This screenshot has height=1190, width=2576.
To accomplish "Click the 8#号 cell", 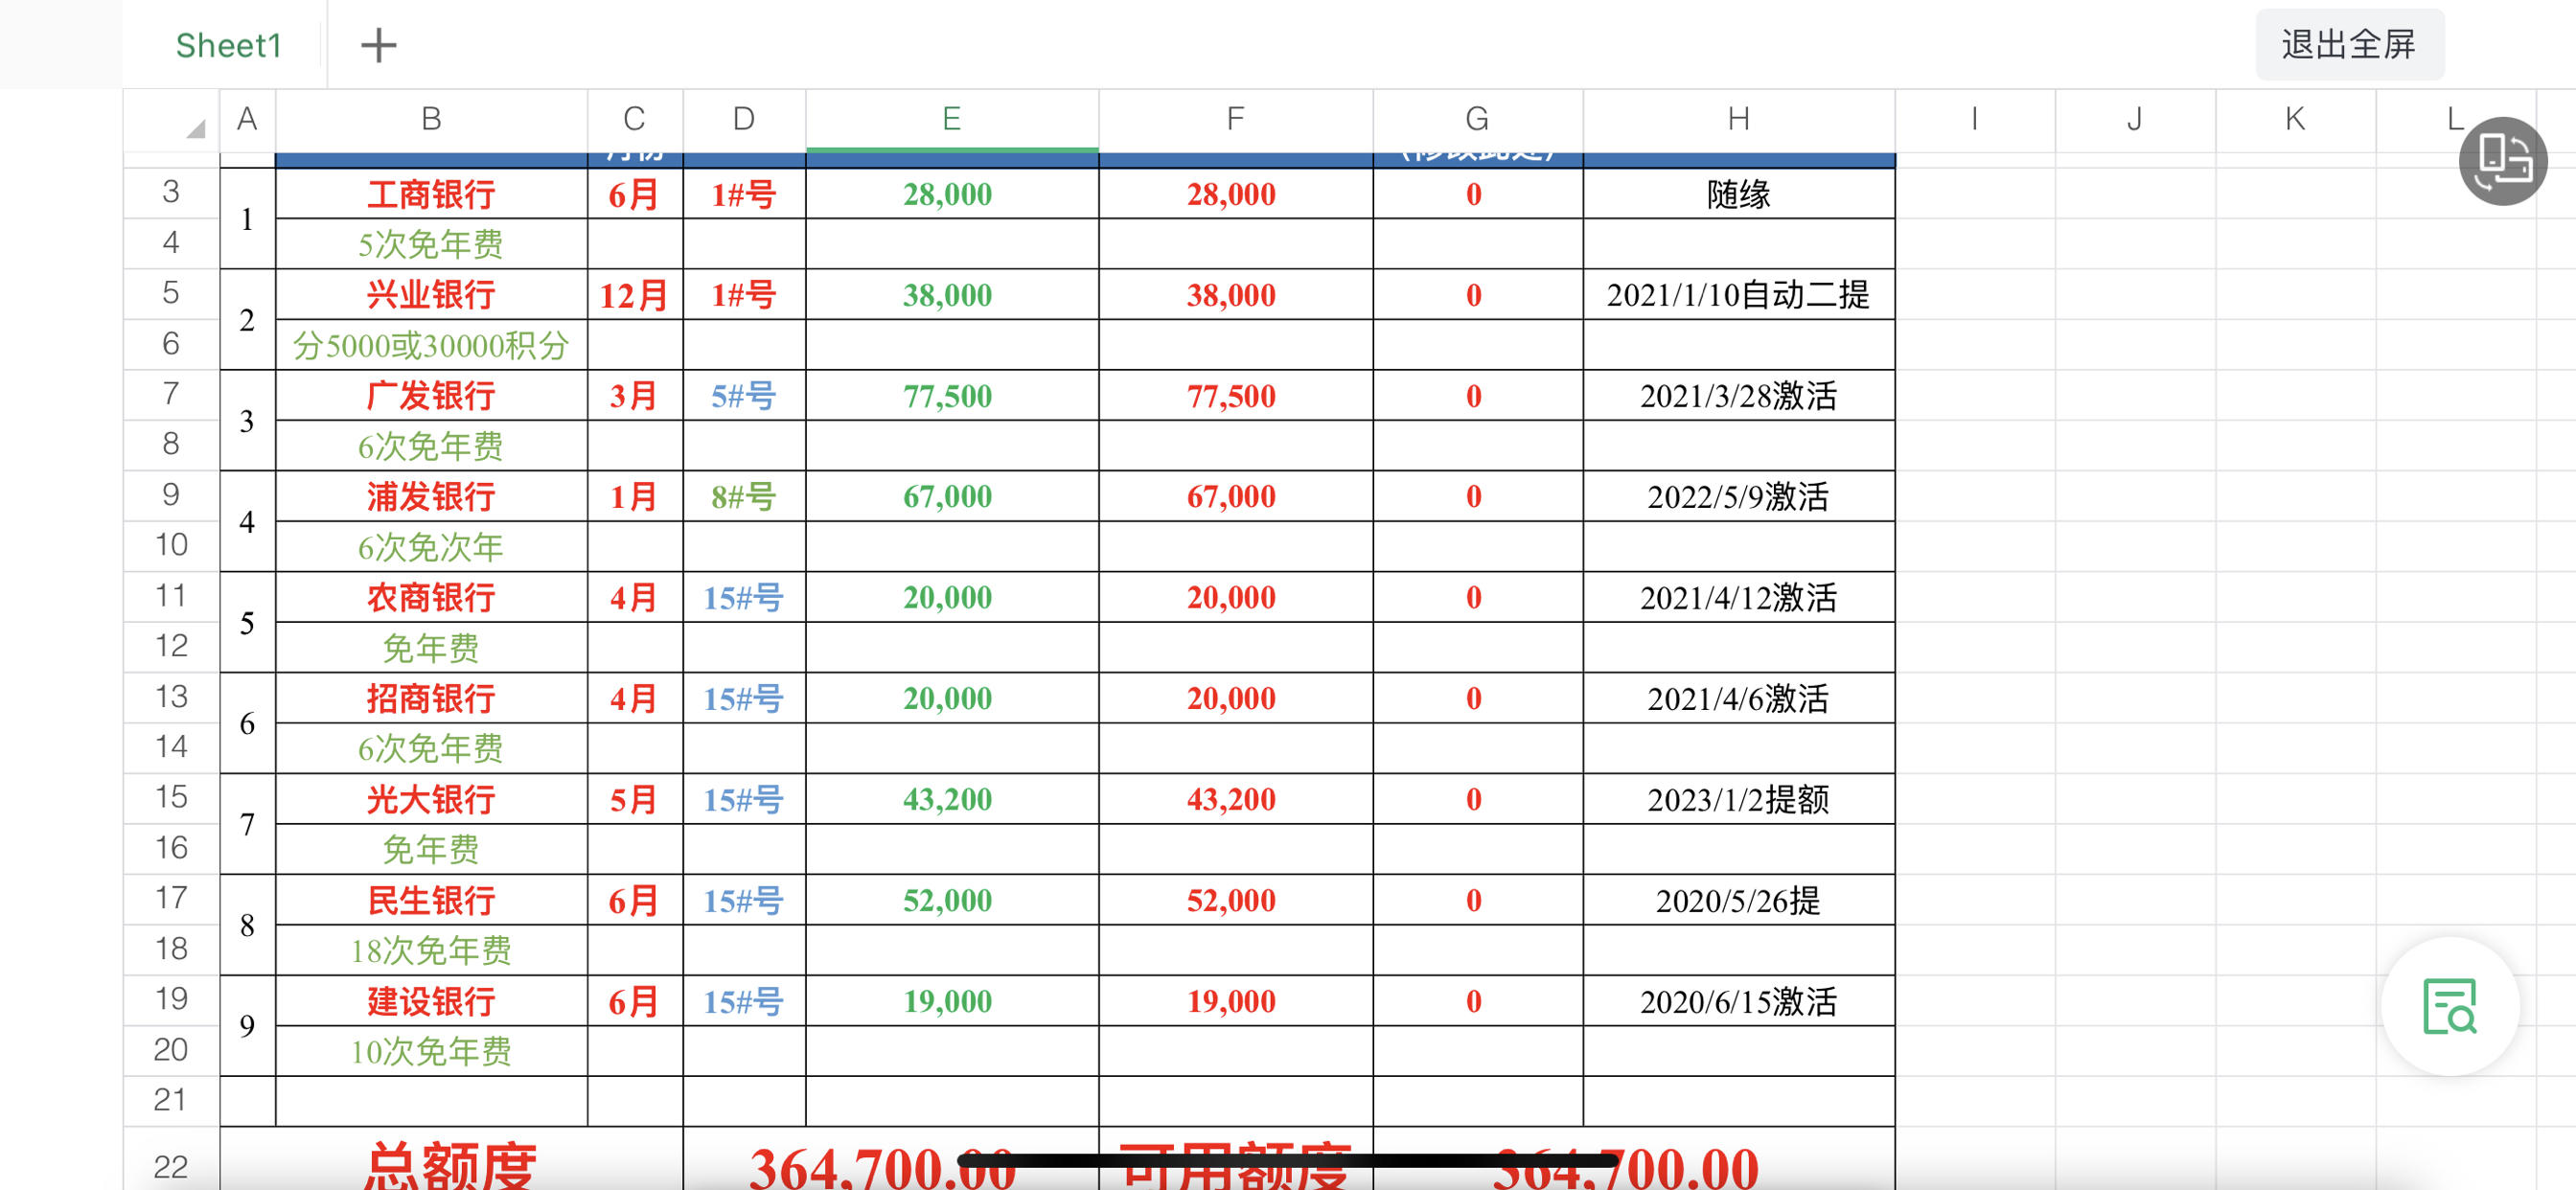I will (743, 497).
